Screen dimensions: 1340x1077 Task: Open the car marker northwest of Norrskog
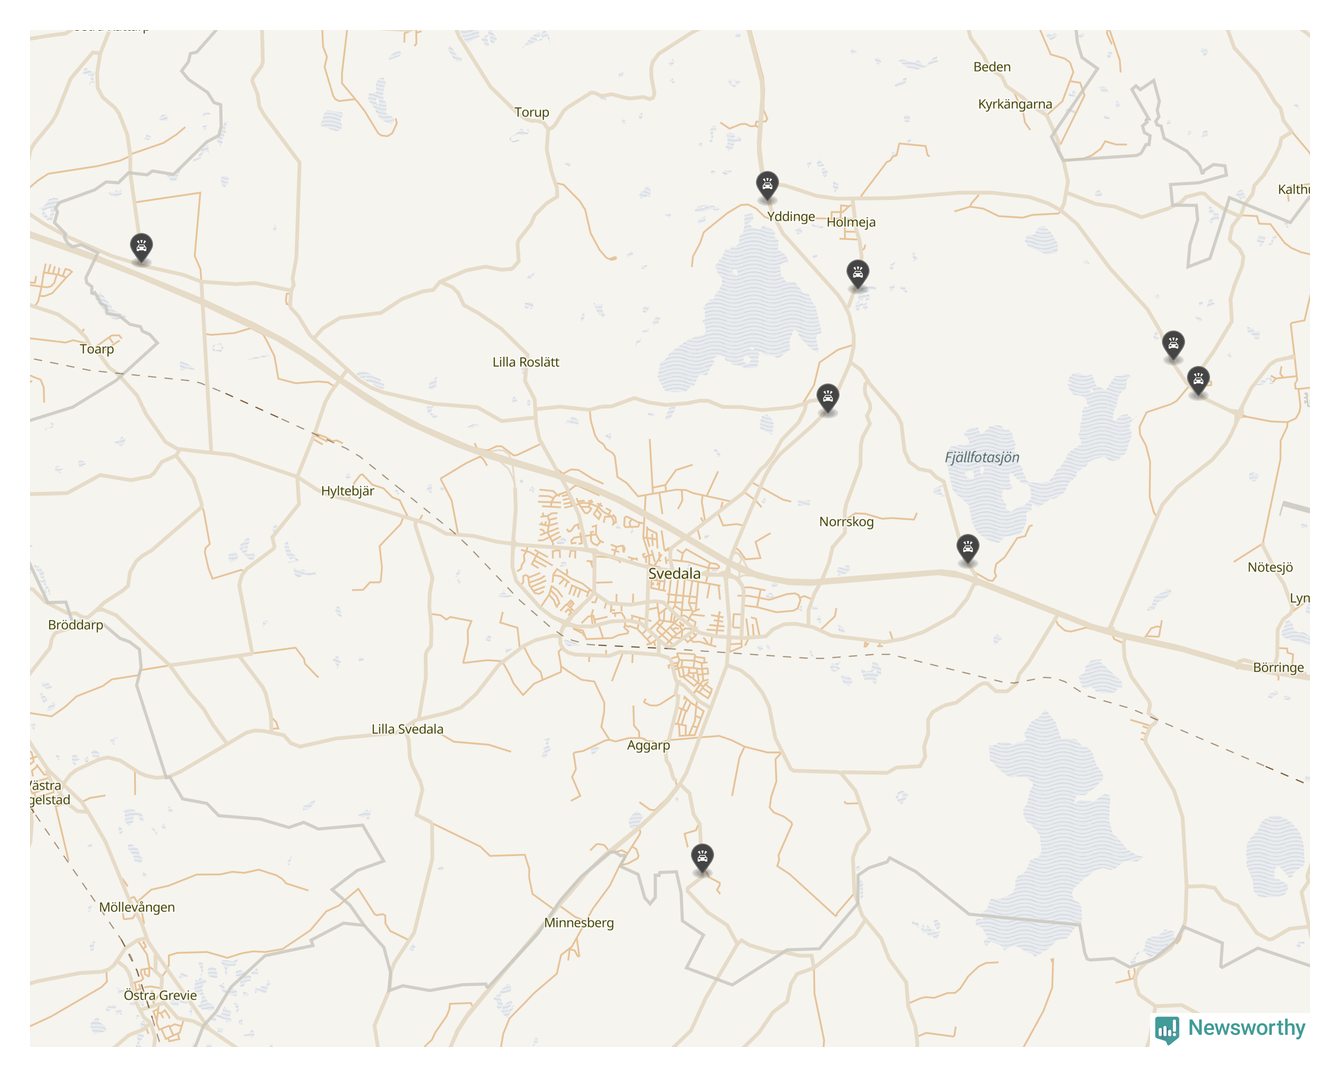click(x=827, y=398)
